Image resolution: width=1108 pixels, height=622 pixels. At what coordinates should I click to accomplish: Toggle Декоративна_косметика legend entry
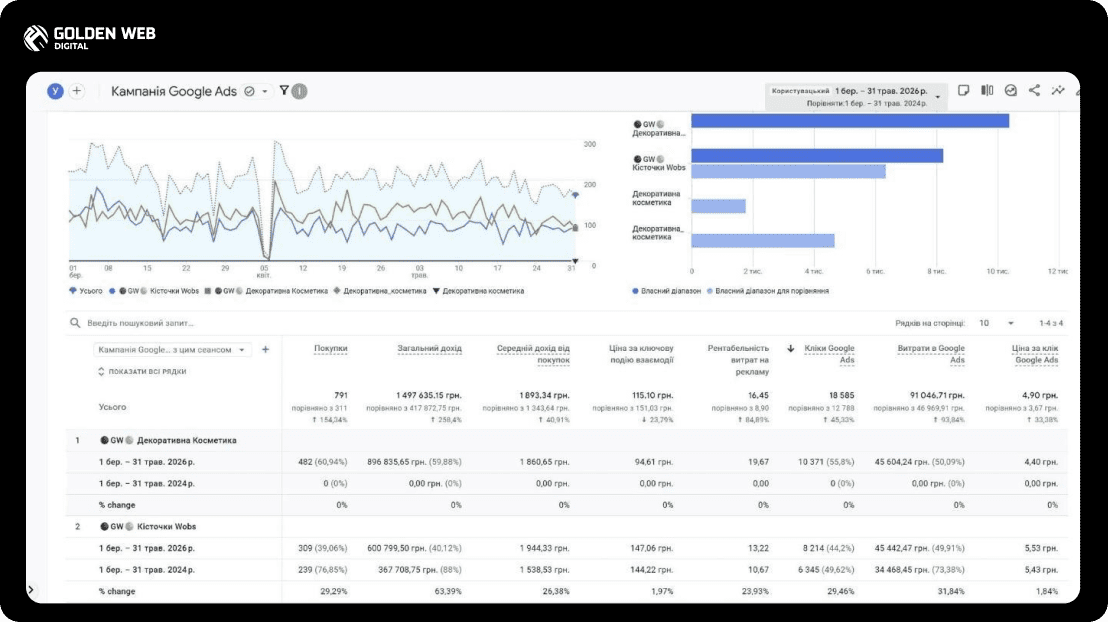click(380, 291)
